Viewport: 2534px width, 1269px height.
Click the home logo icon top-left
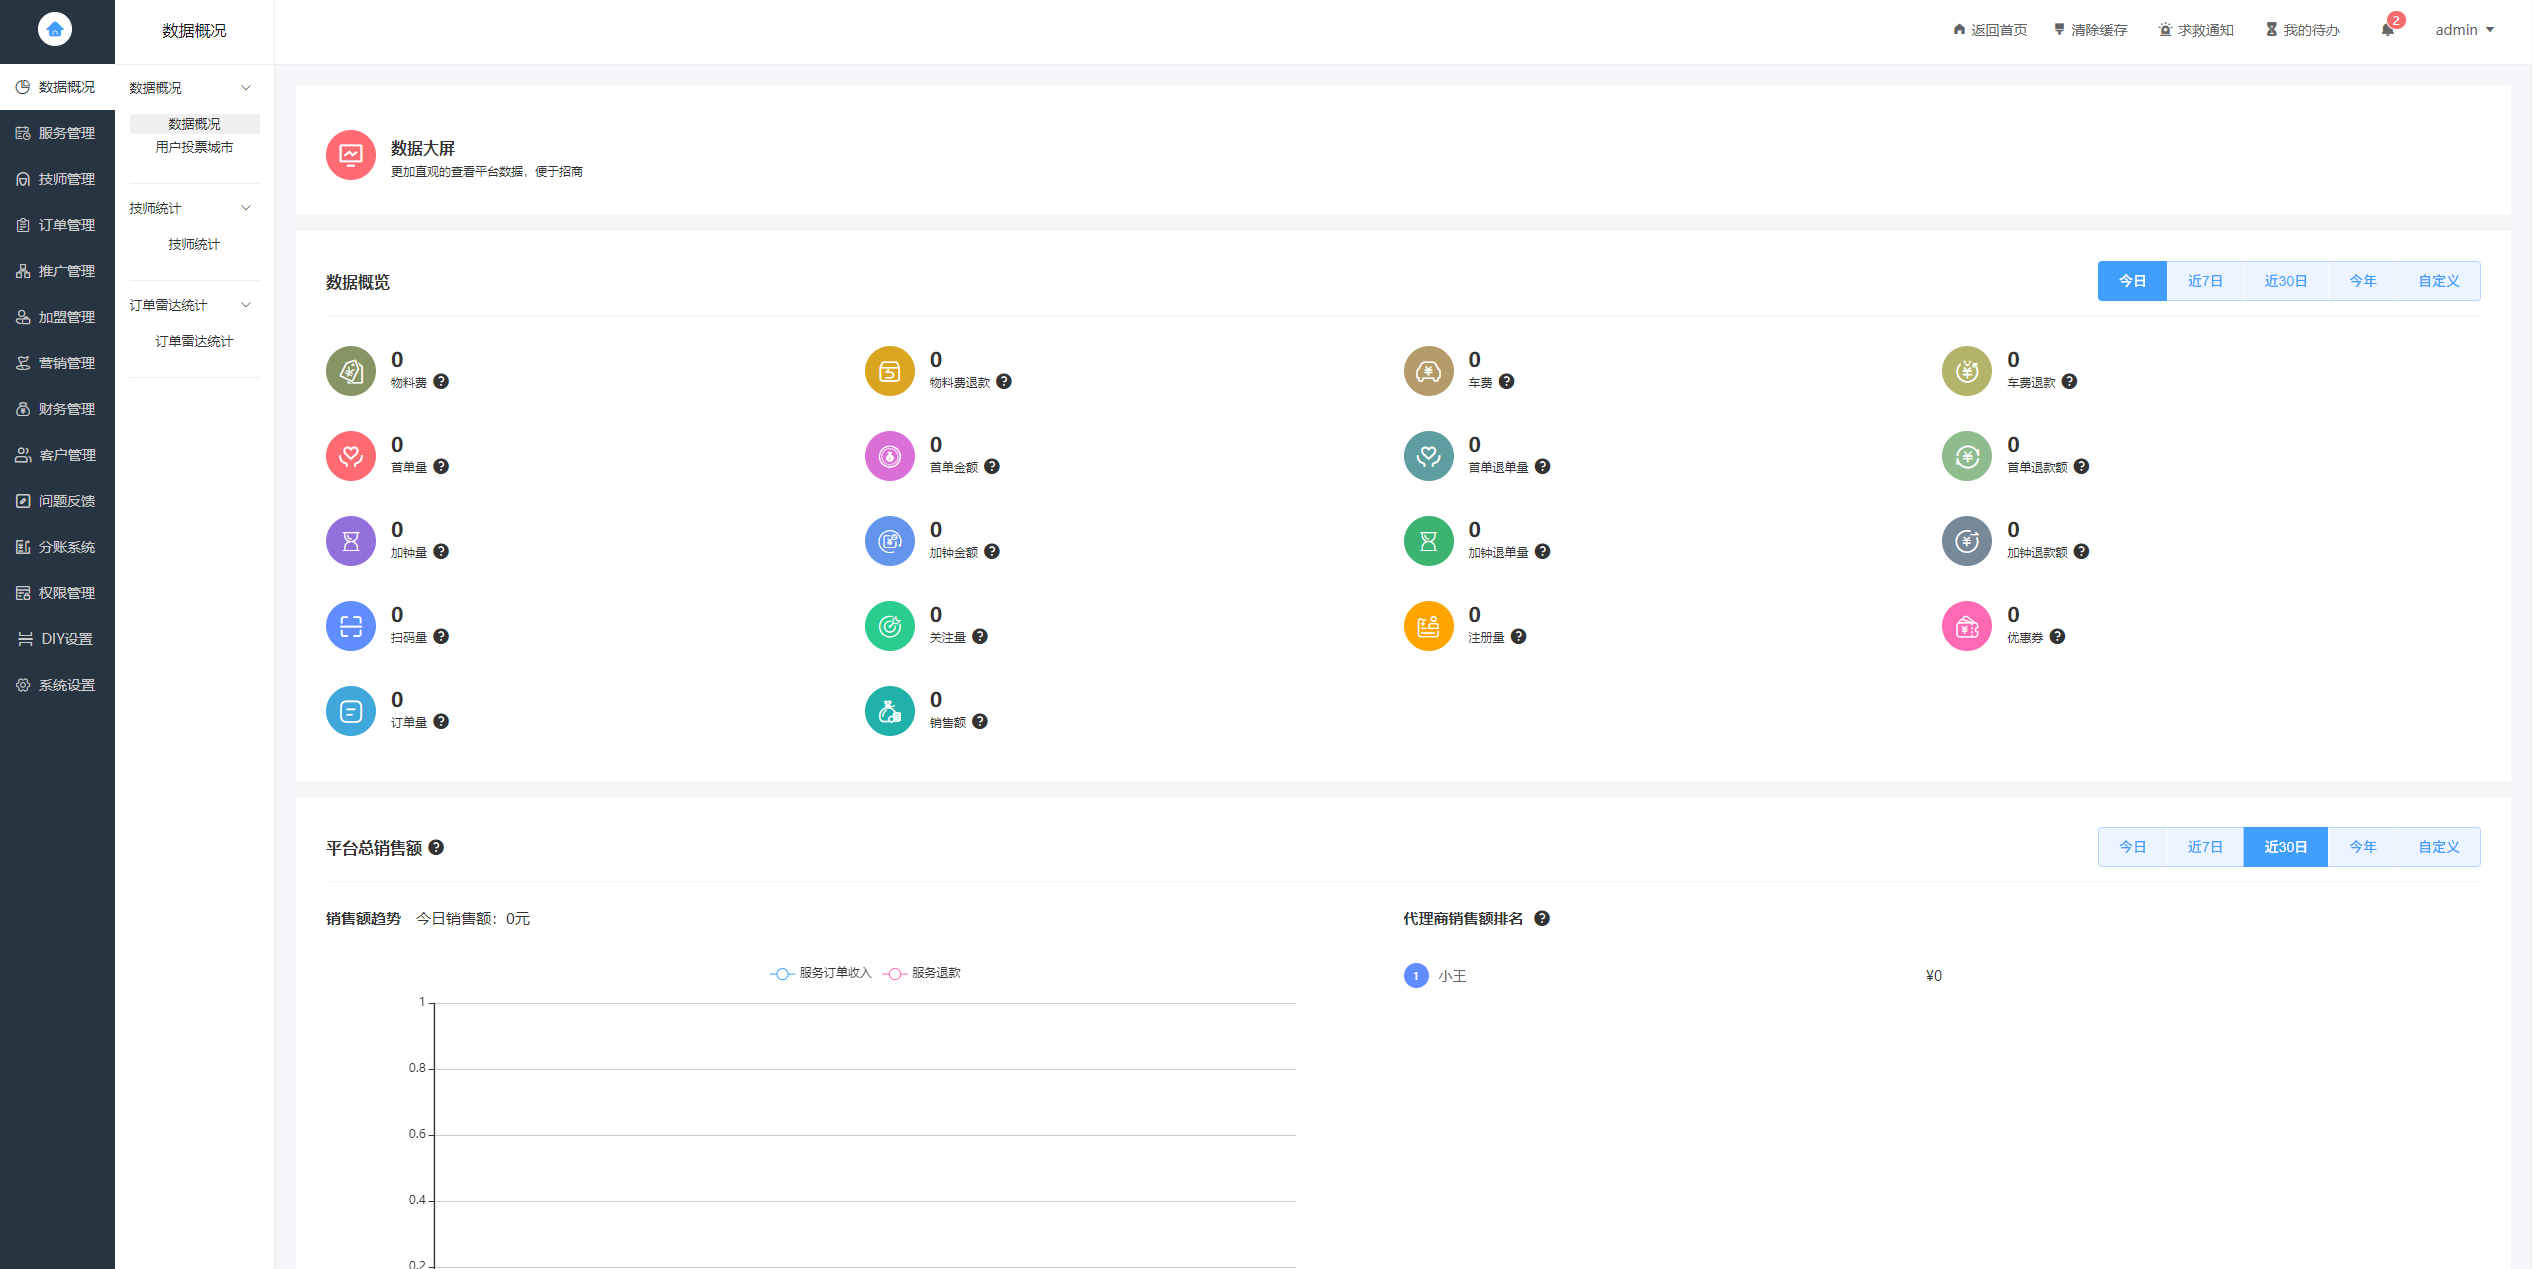(x=55, y=30)
